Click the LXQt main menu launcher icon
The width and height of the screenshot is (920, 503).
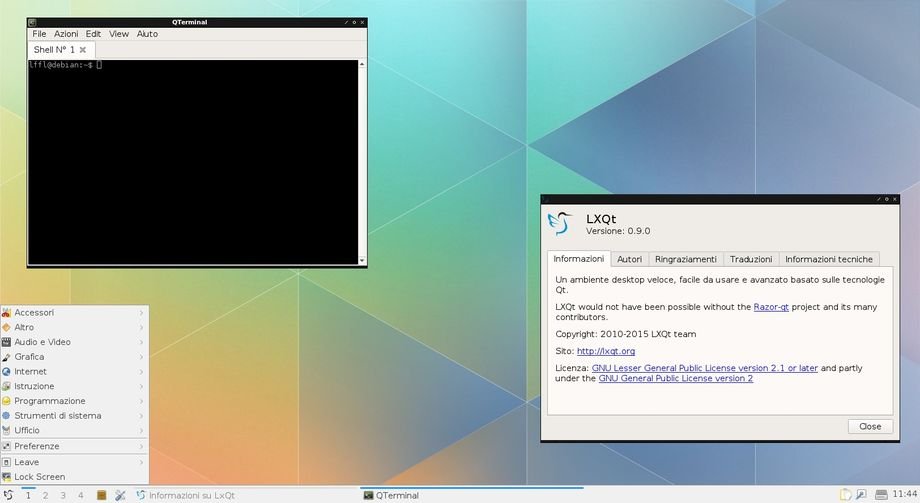click(x=7, y=495)
